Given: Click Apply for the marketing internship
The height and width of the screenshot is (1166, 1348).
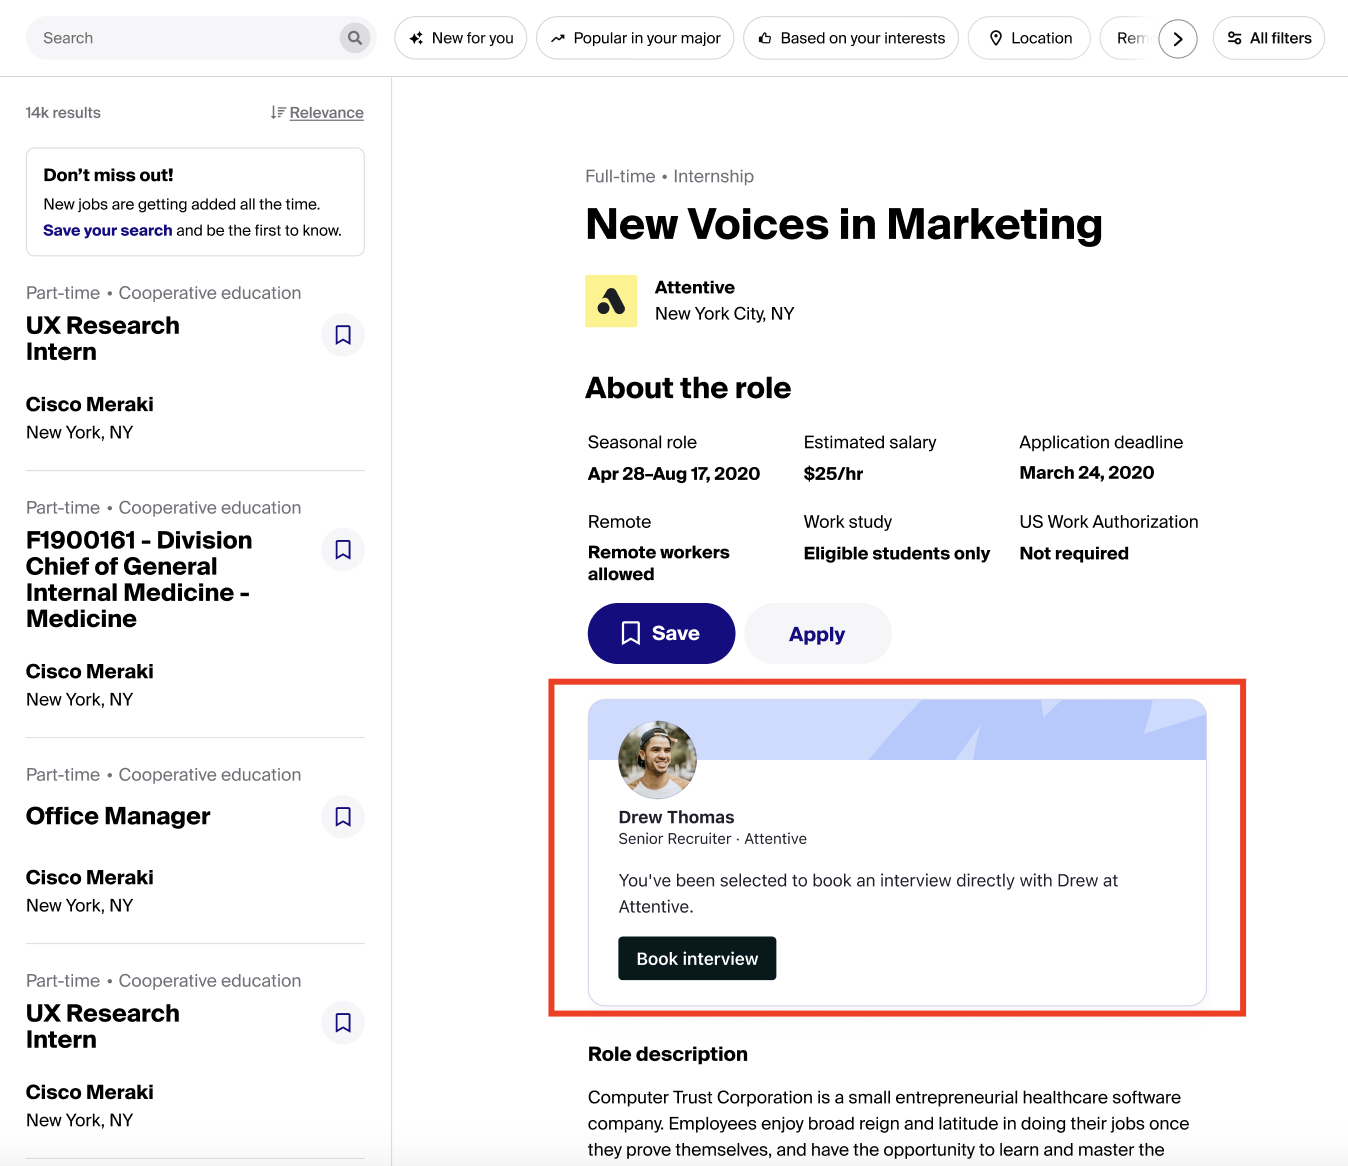Looking at the screenshot, I should 817,634.
